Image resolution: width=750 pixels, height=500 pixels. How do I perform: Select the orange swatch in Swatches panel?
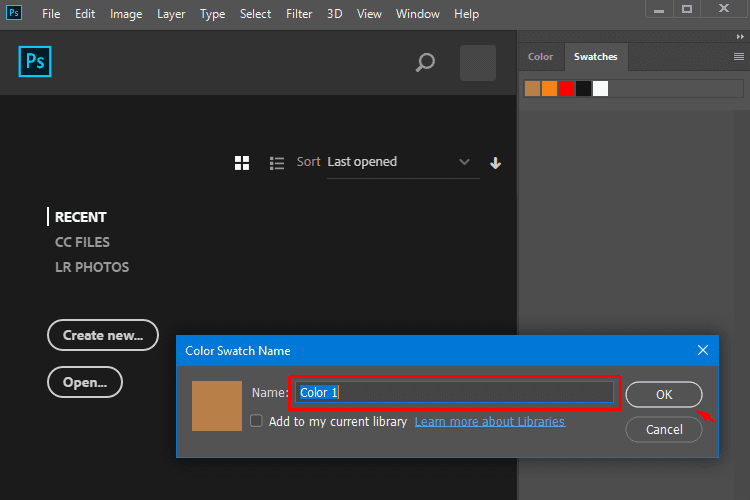[549, 89]
